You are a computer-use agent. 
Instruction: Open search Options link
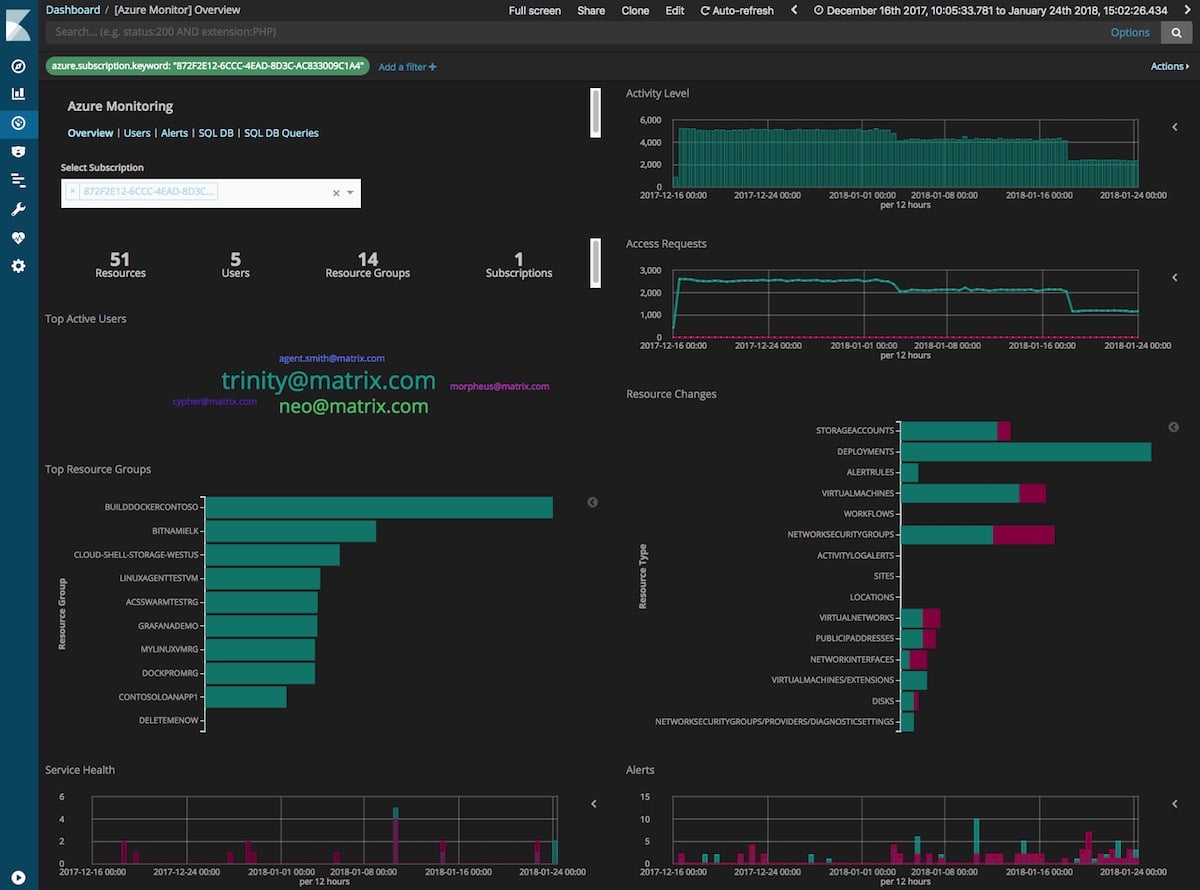coord(1130,32)
